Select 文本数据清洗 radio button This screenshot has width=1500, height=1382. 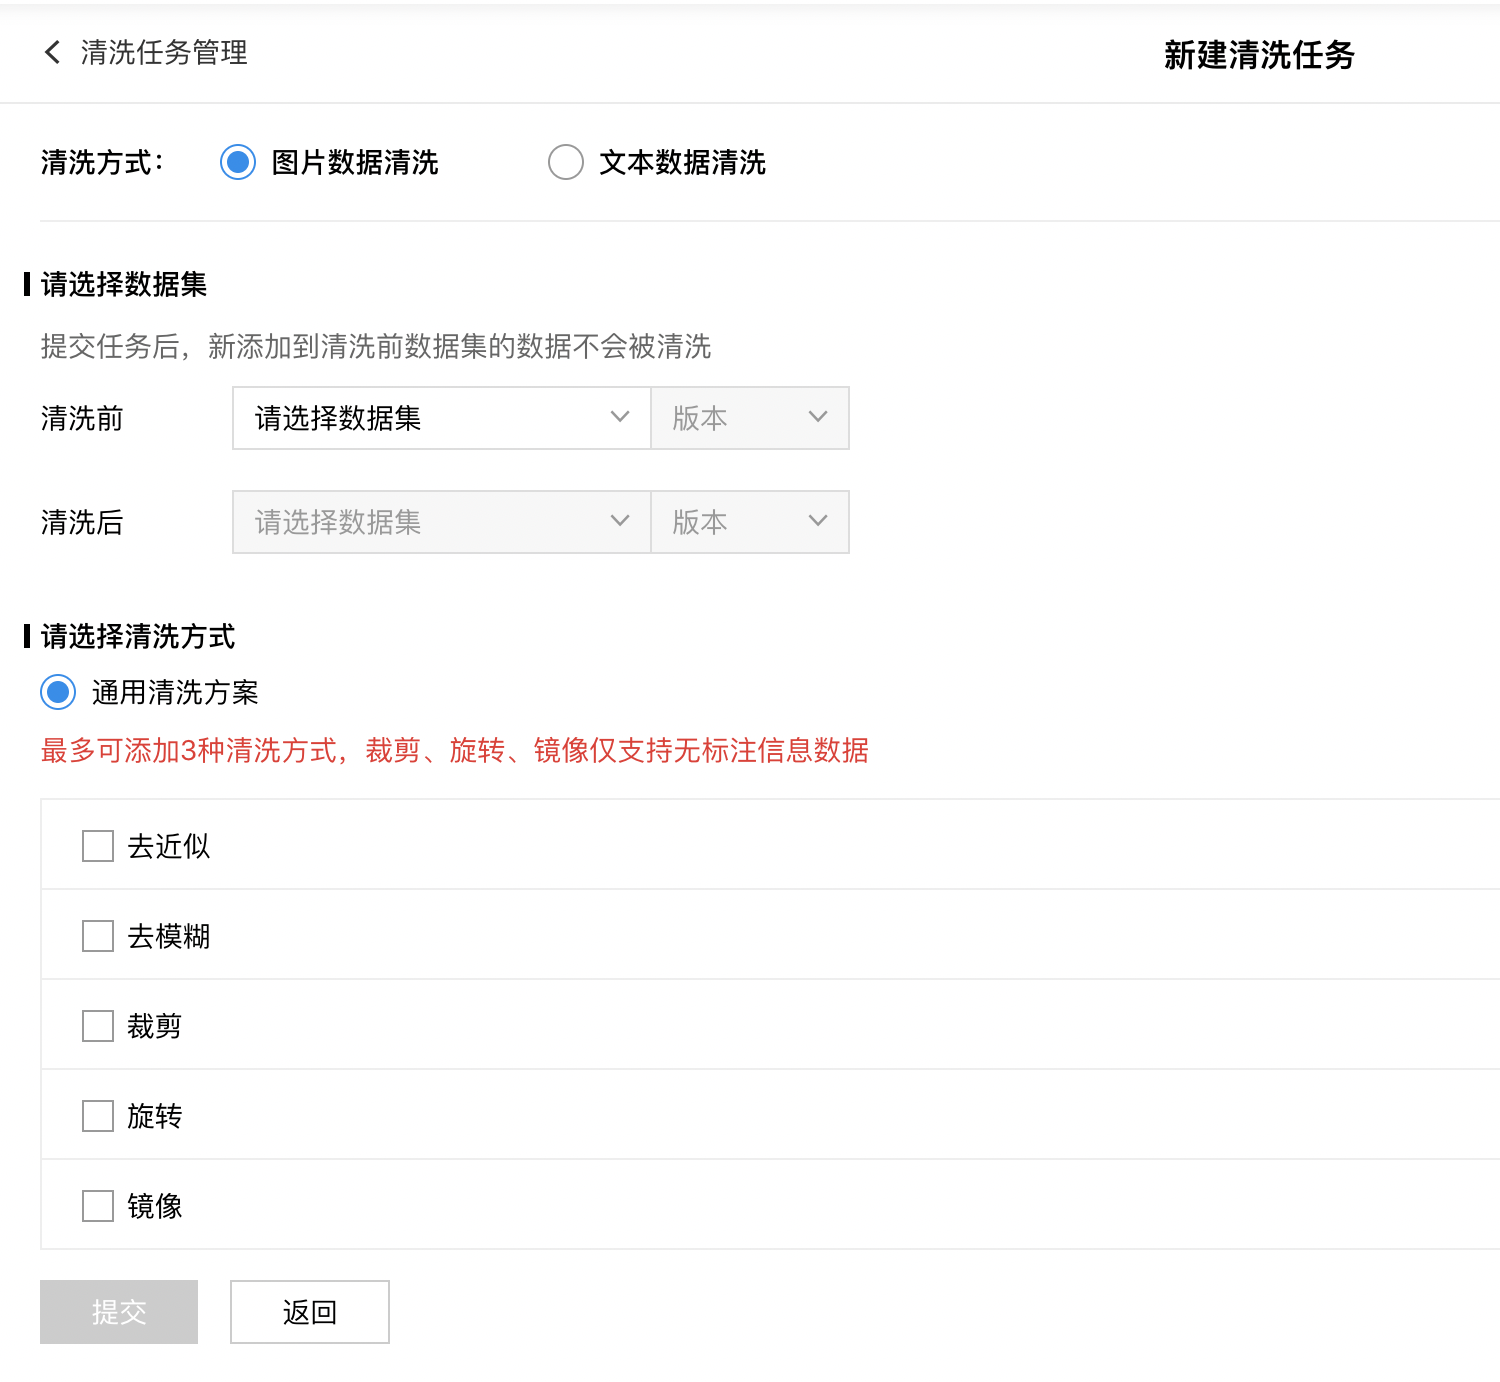tap(566, 162)
